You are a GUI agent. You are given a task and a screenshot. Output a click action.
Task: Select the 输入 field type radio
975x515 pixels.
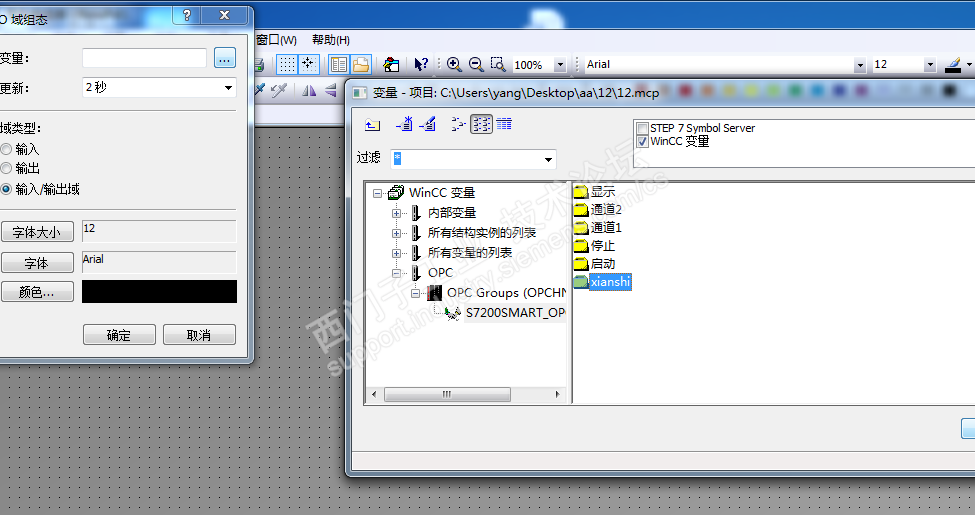6,149
